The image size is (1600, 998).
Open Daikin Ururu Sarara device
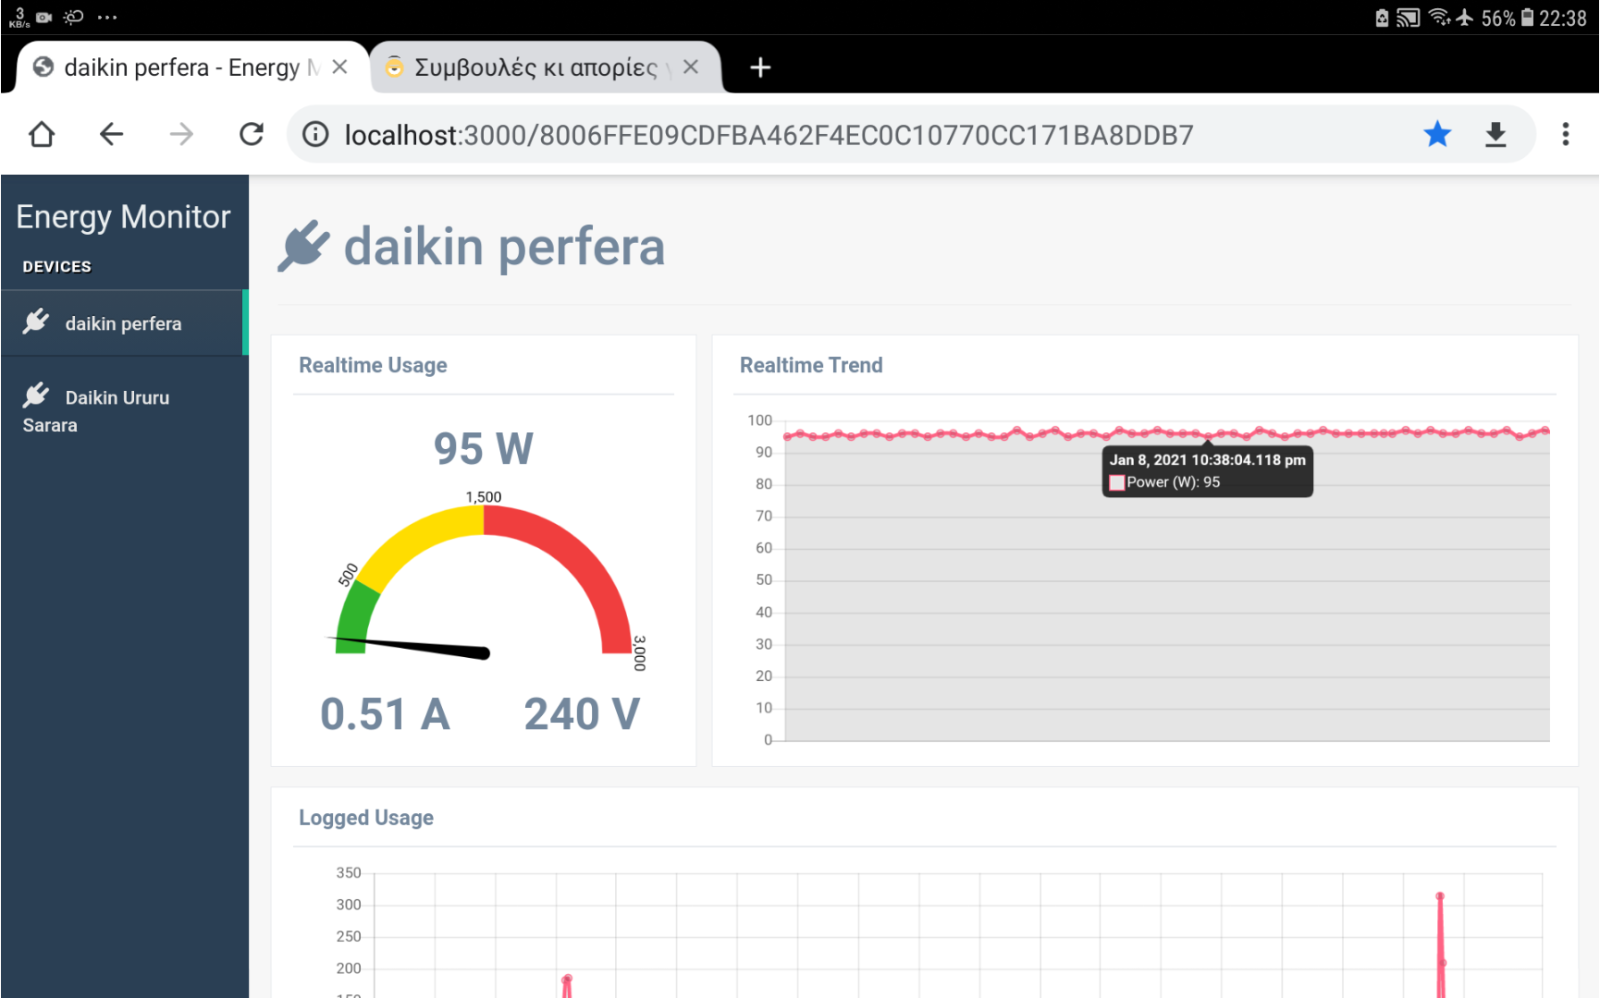(124, 410)
